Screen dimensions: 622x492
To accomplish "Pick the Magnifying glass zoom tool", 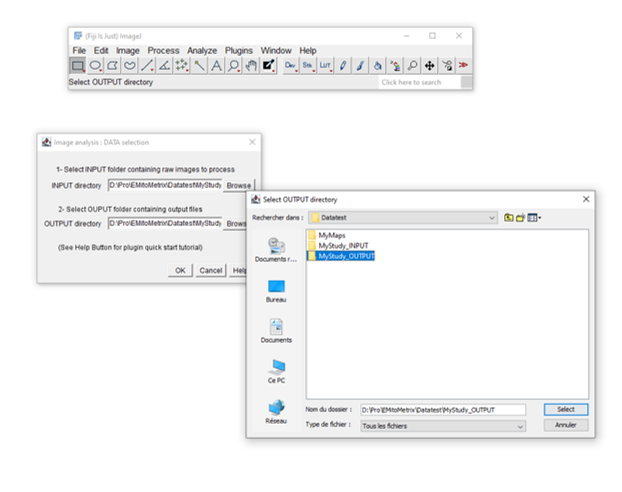I will coord(233,65).
